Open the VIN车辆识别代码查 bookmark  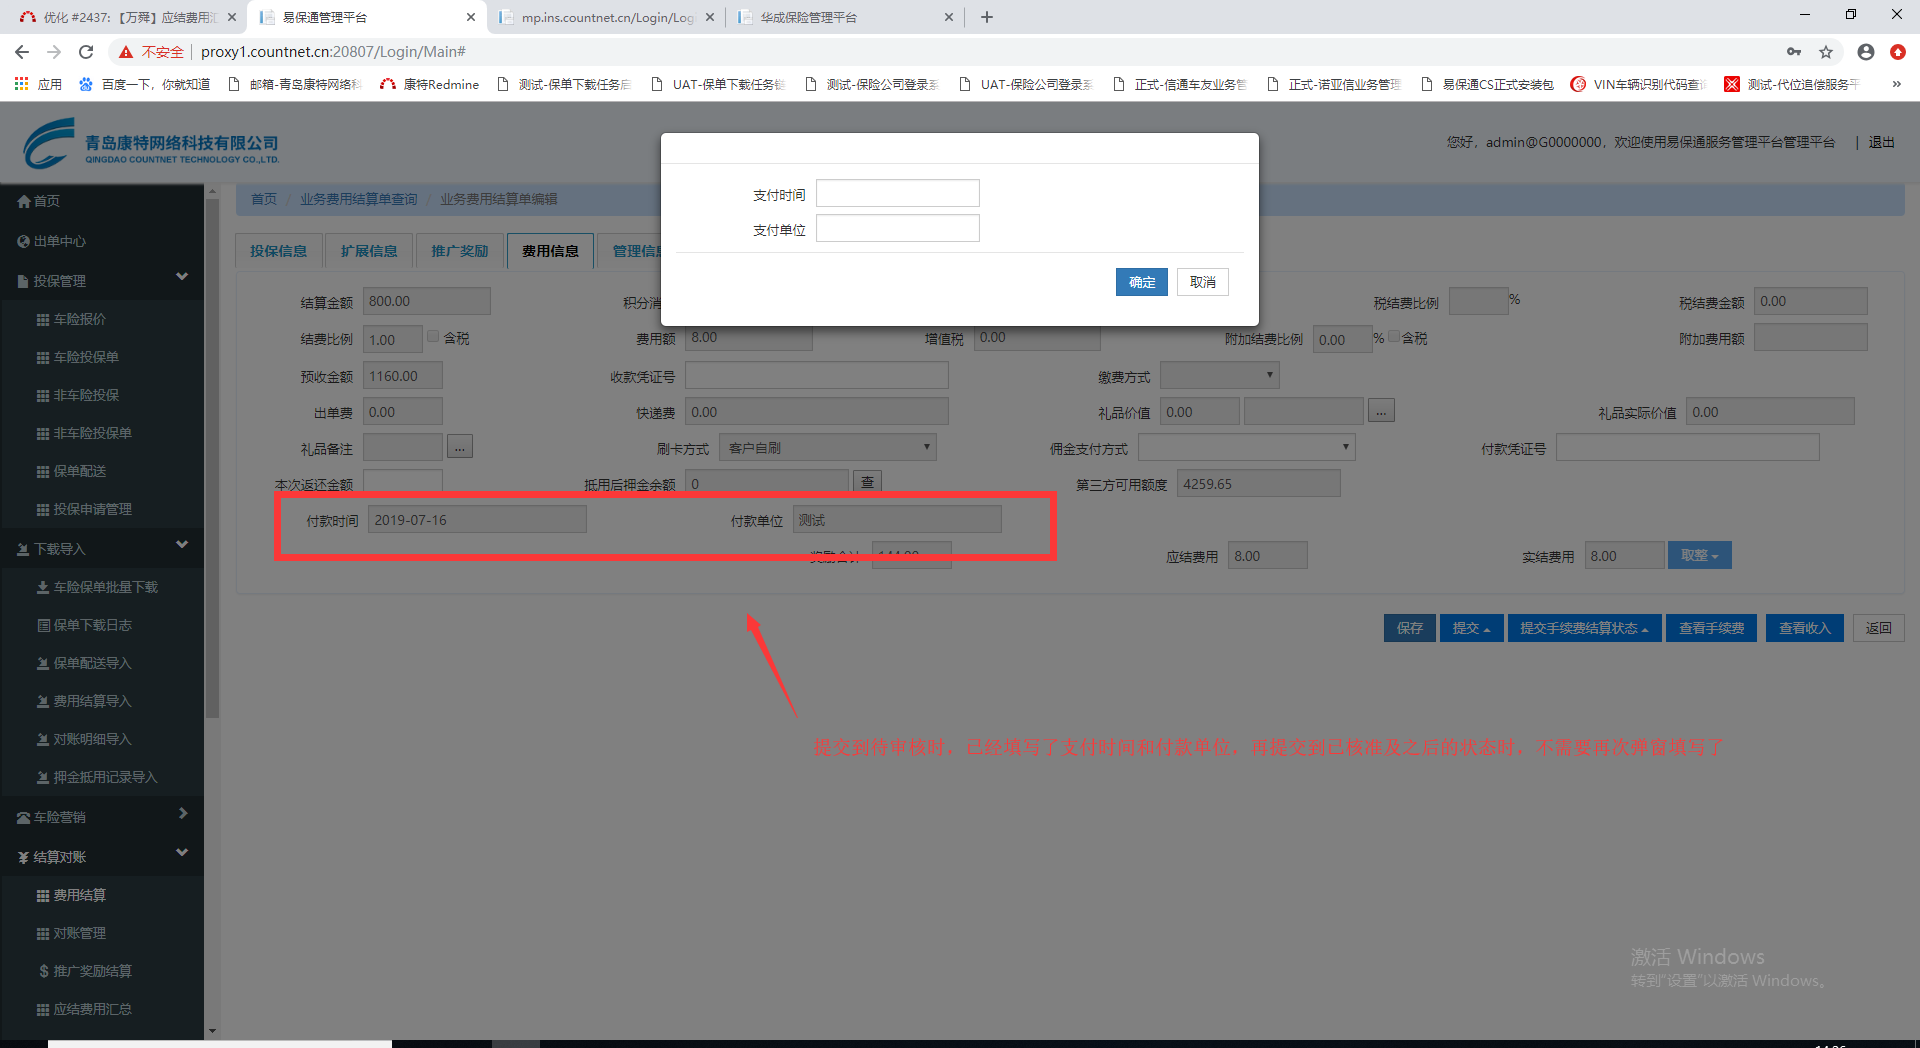(1637, 84)
